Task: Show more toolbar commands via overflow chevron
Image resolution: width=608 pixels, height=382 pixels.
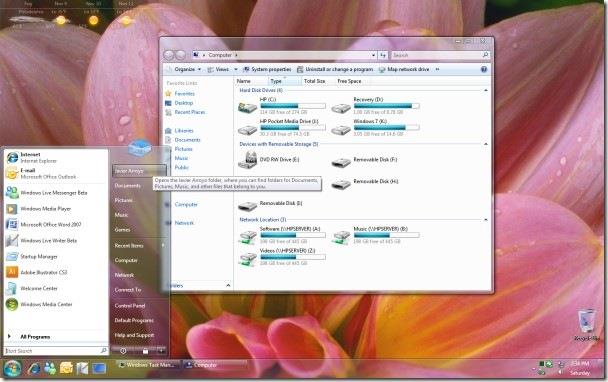Action: pos(437,69)
